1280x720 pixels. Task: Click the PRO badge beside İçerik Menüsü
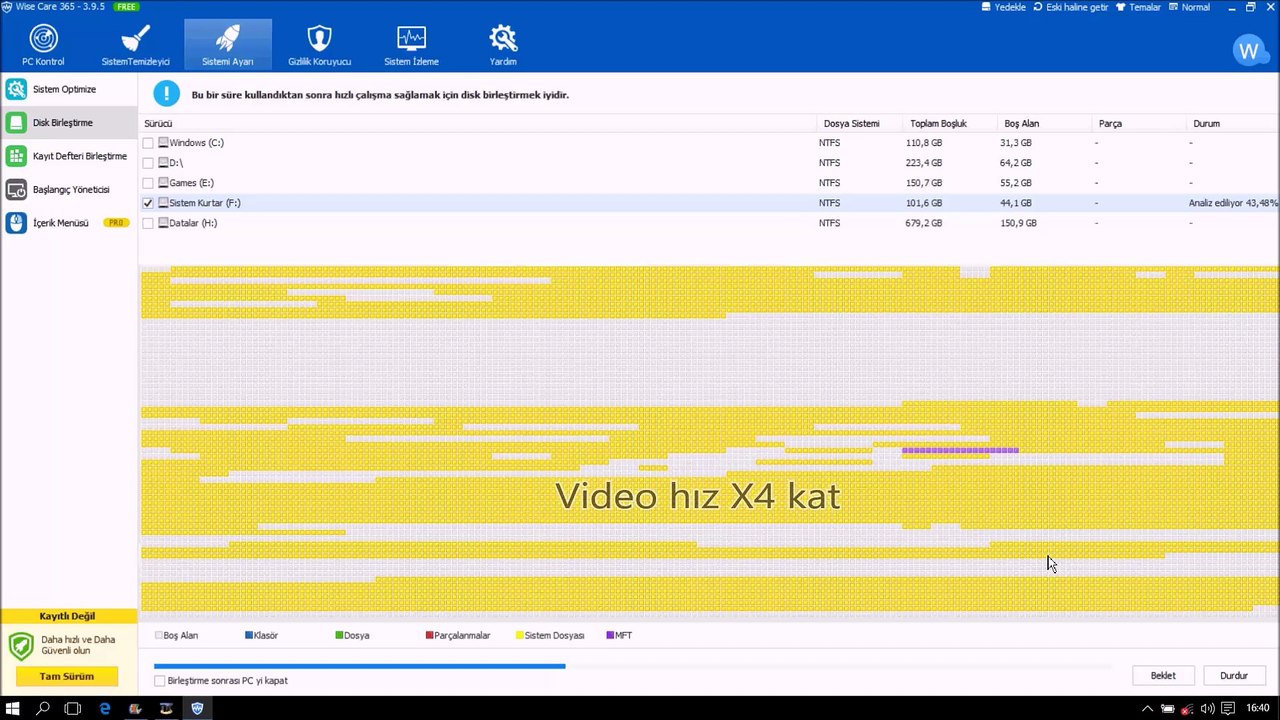click(x=117, y=223)
